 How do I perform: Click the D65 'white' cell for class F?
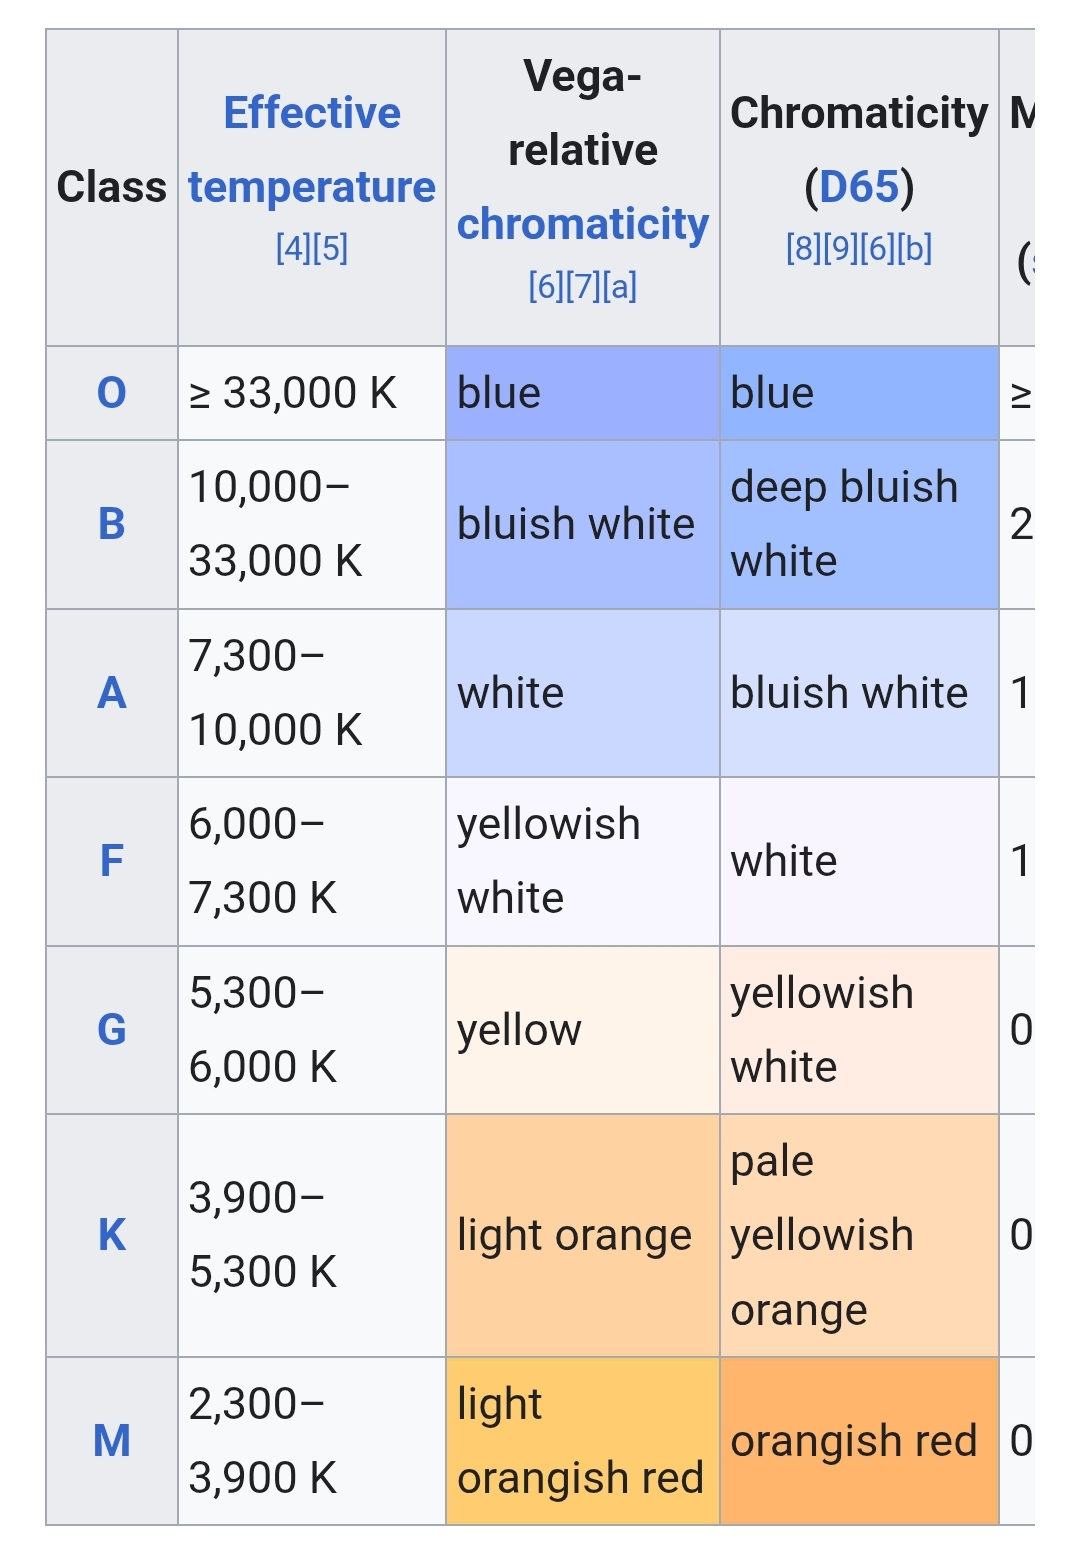[x=859, y=861]
